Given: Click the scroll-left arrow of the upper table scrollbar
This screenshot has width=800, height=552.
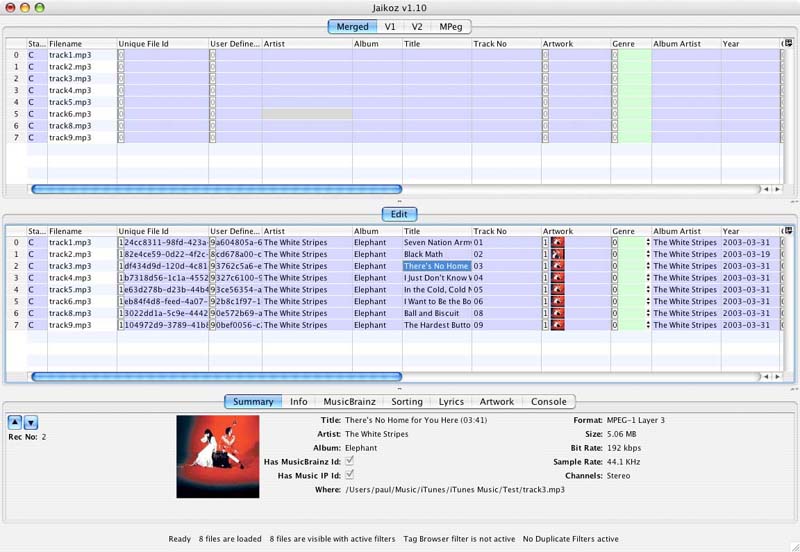Looking at the screenshot, I should [x=766, y=189].
